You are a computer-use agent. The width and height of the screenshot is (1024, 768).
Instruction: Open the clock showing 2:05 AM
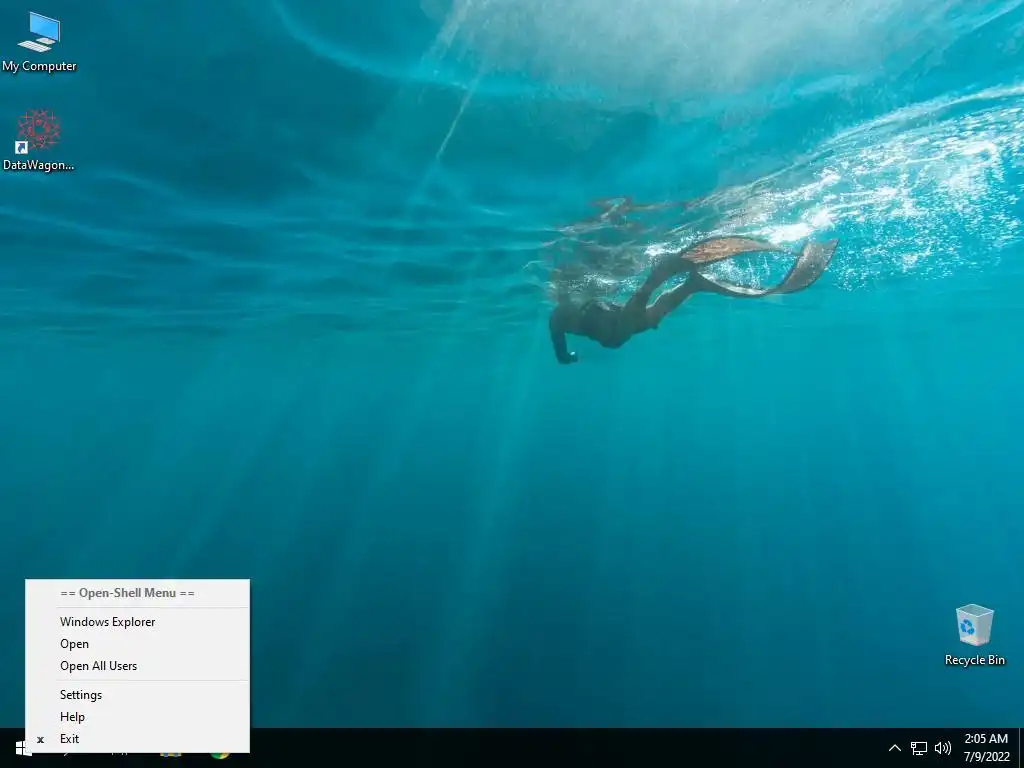(986, 748)
